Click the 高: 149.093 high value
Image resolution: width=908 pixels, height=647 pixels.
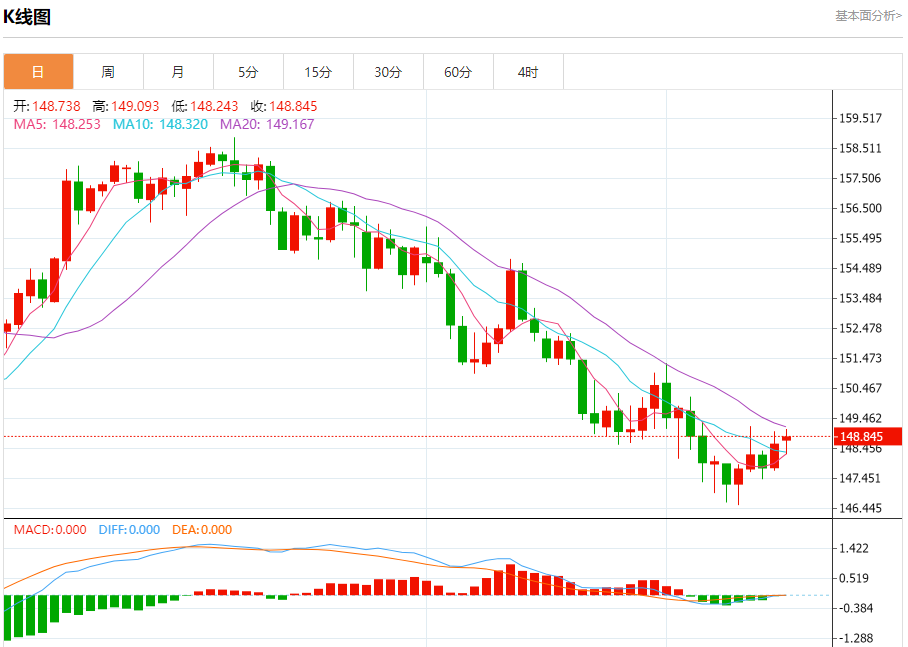tap(126, 106)
